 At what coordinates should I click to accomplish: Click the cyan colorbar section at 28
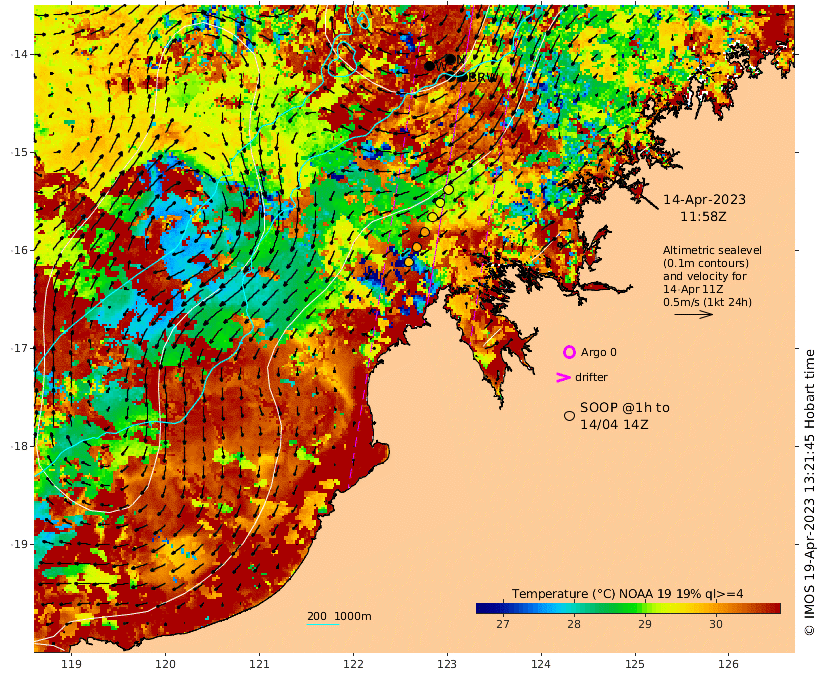(x=574, y=608)
